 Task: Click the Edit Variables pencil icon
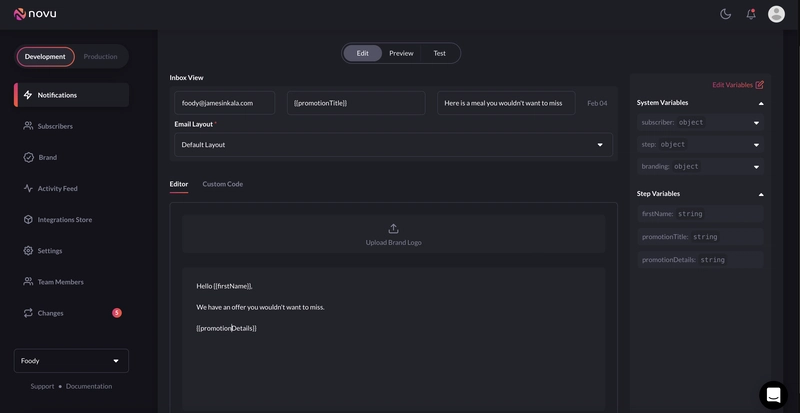[x=760, y=85]
